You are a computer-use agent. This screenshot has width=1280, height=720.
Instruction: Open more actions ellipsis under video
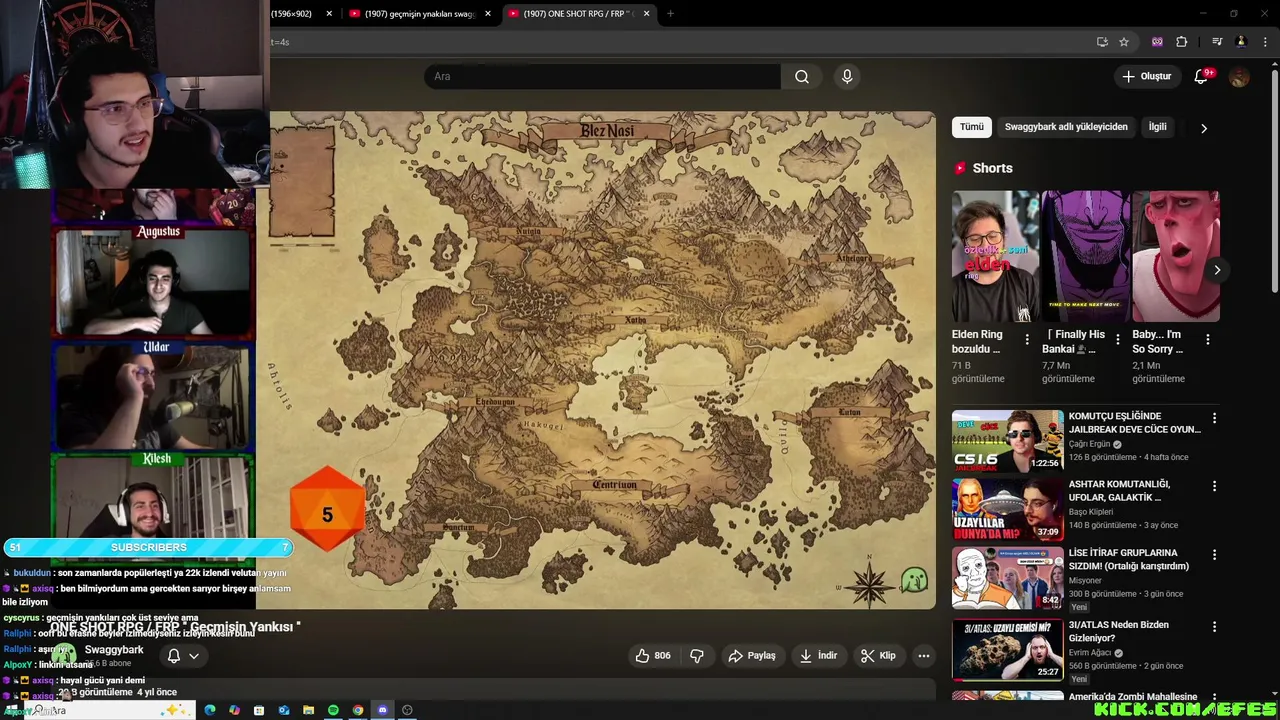(924, 656)
